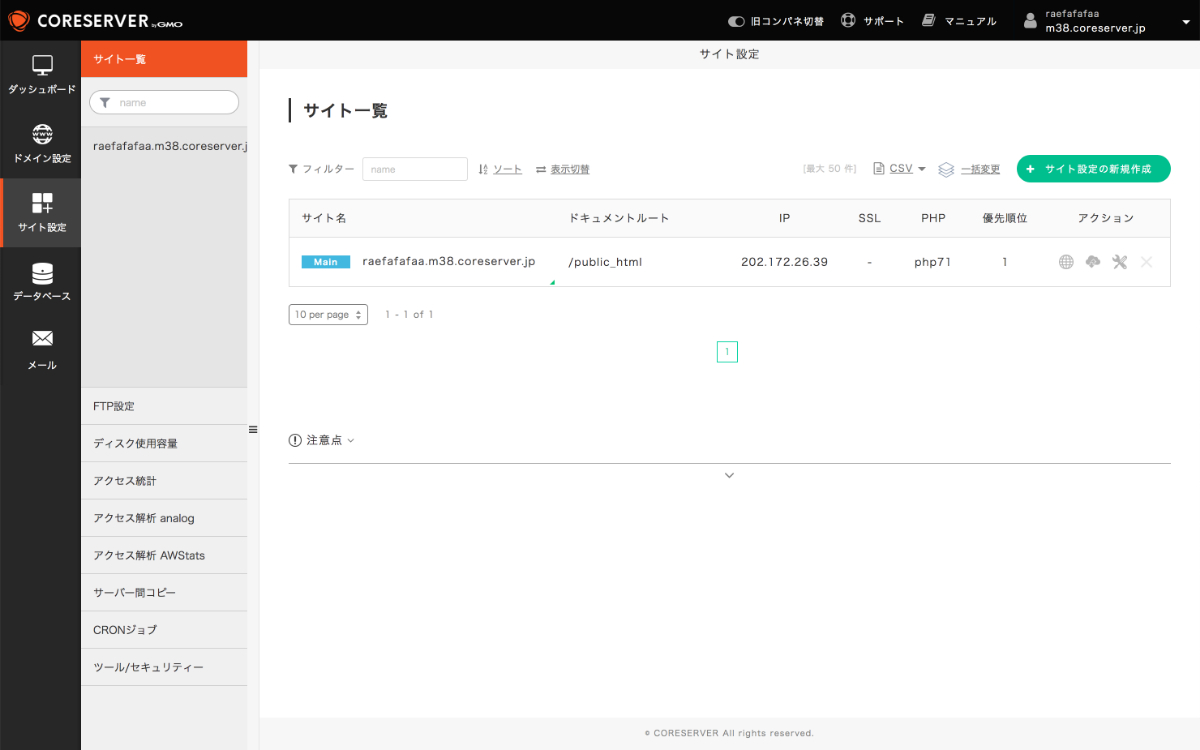Open the CSV export dropdown
1200x750 pixels.
coord(900,169)
